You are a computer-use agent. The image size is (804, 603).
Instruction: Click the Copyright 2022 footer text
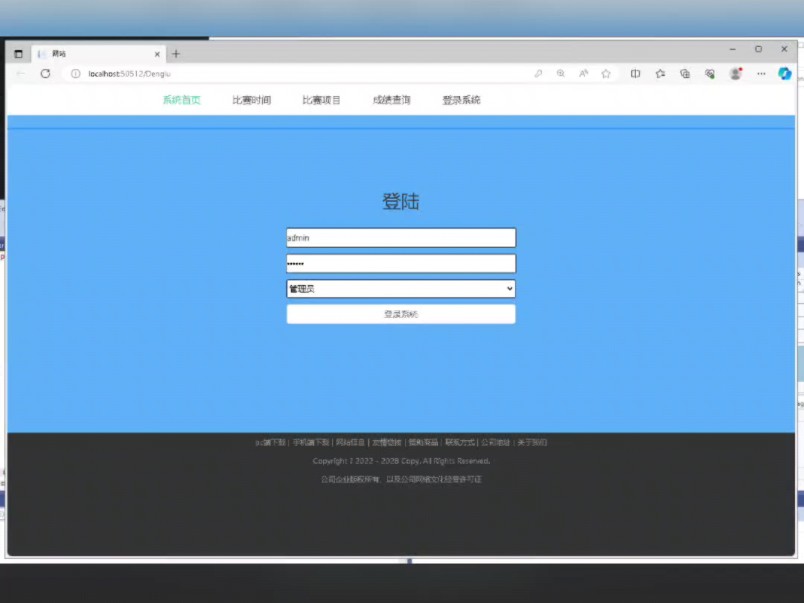coord(401,461)
